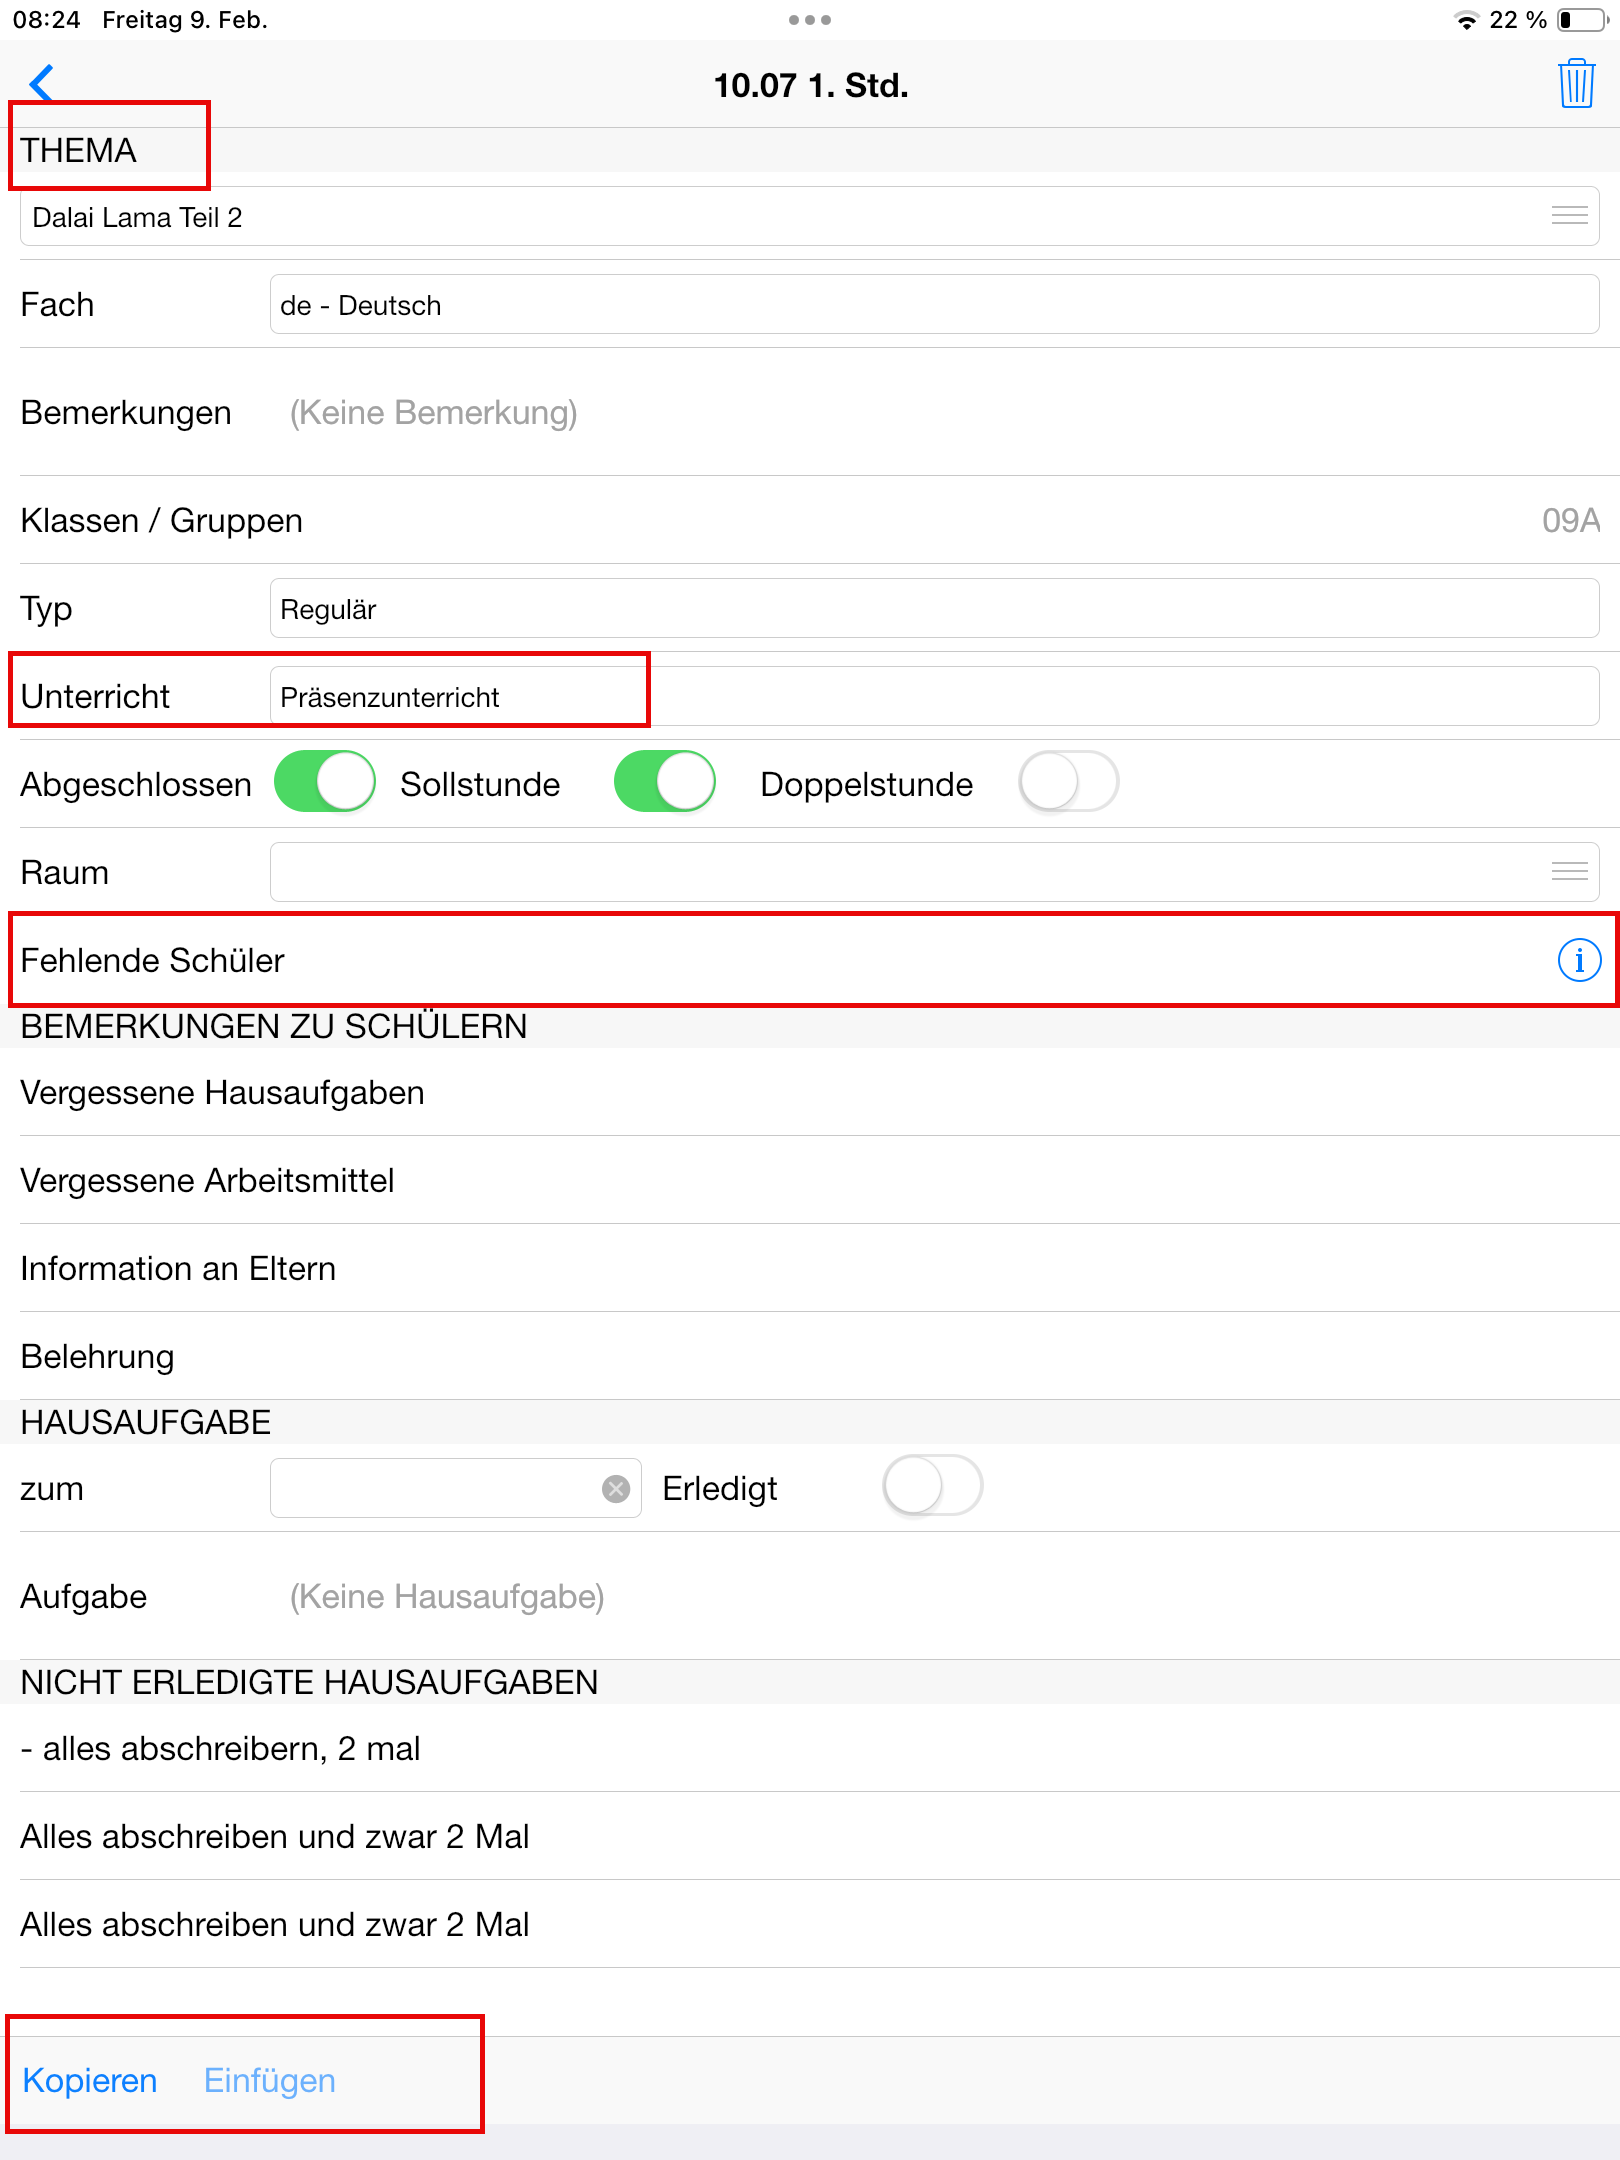Tap the Wi-Fi status icon

pyautogui.click(x=1466, y=20)
